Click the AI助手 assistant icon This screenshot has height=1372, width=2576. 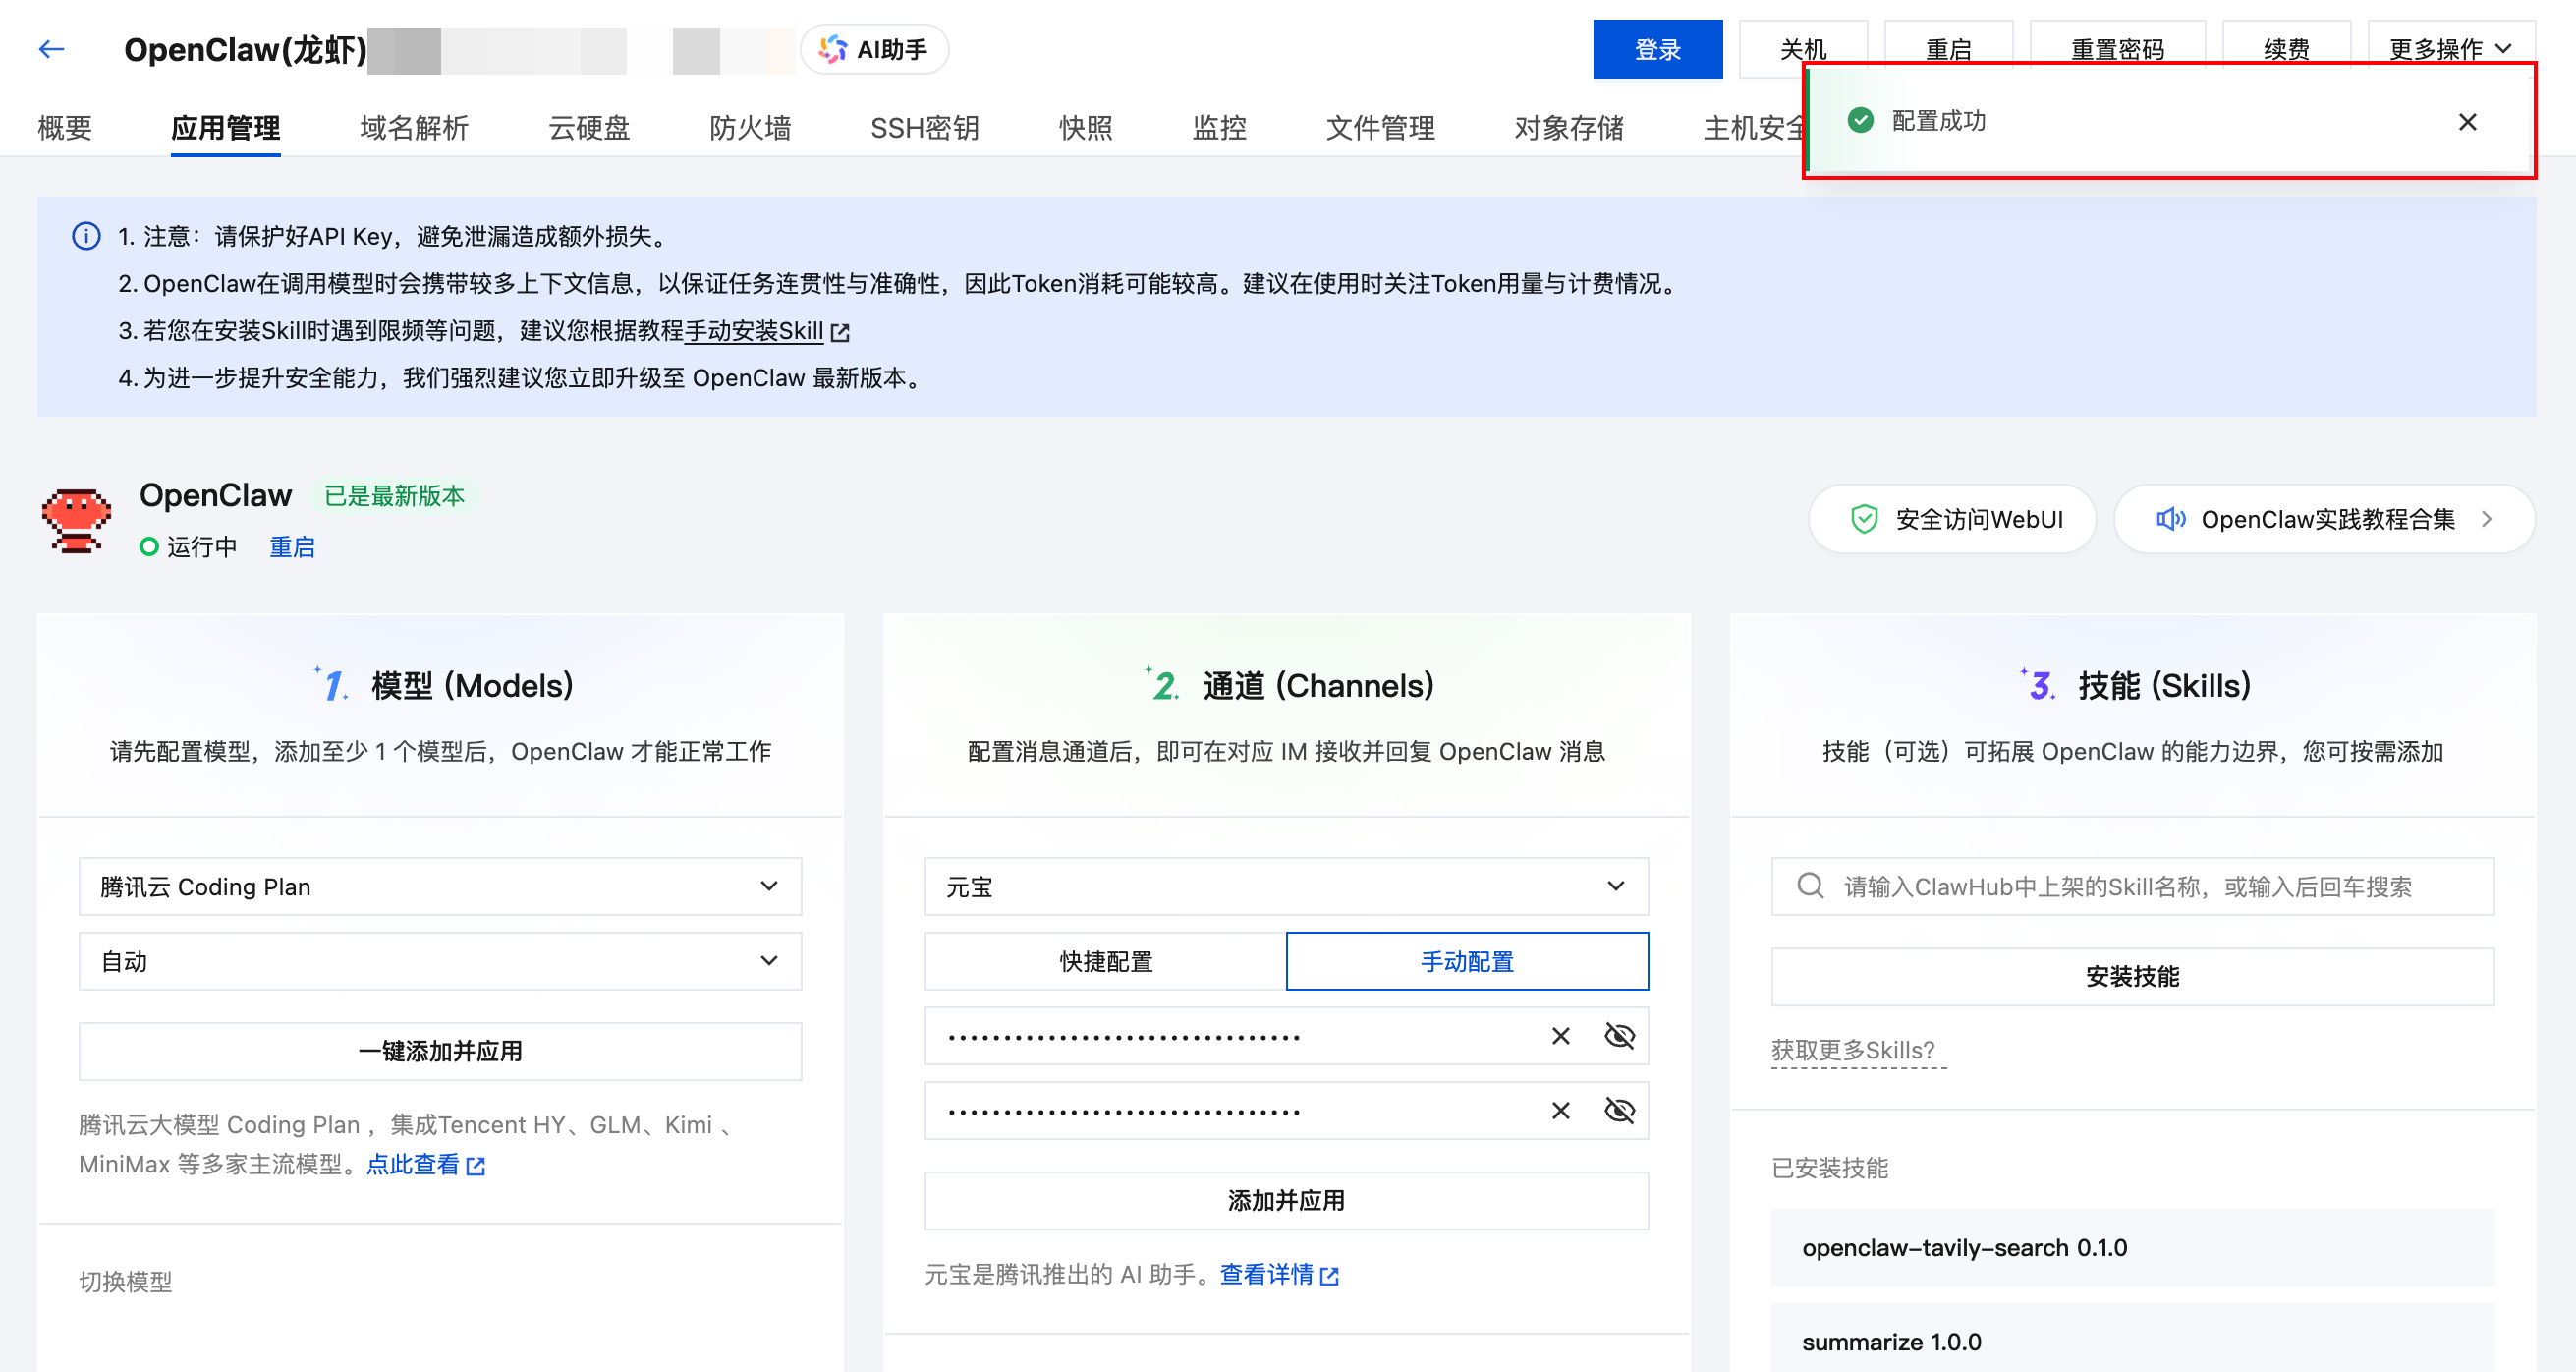[x=833, y=49]
